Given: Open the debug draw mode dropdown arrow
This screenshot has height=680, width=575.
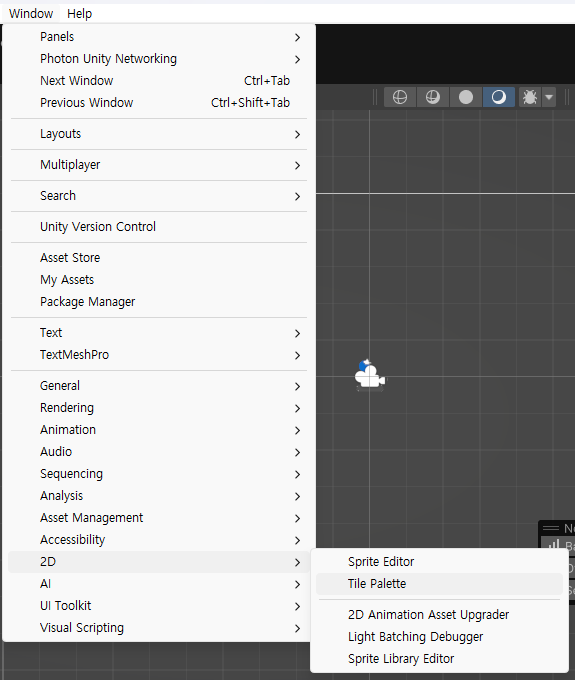Looking at the screenshot, I should (549, 97).
